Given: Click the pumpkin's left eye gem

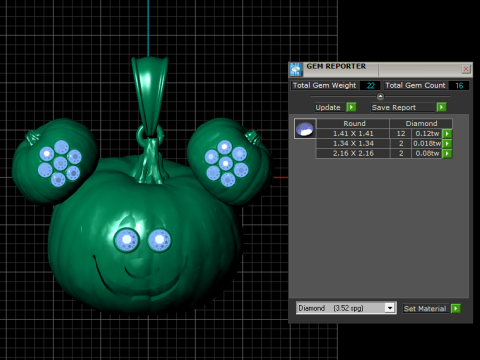Looking at the screenshot, I should click(x=126, y=240).
